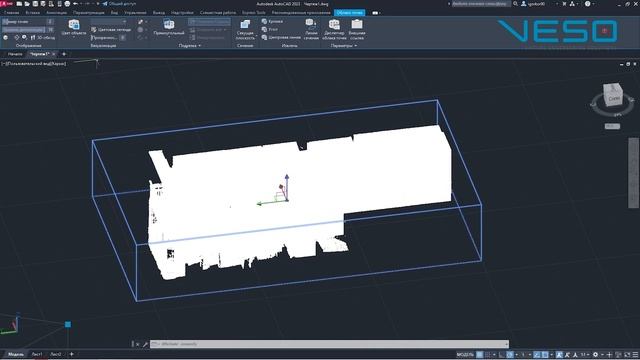
Task: Click the Plot printer quick-access icon
Action: click(67, 4)
